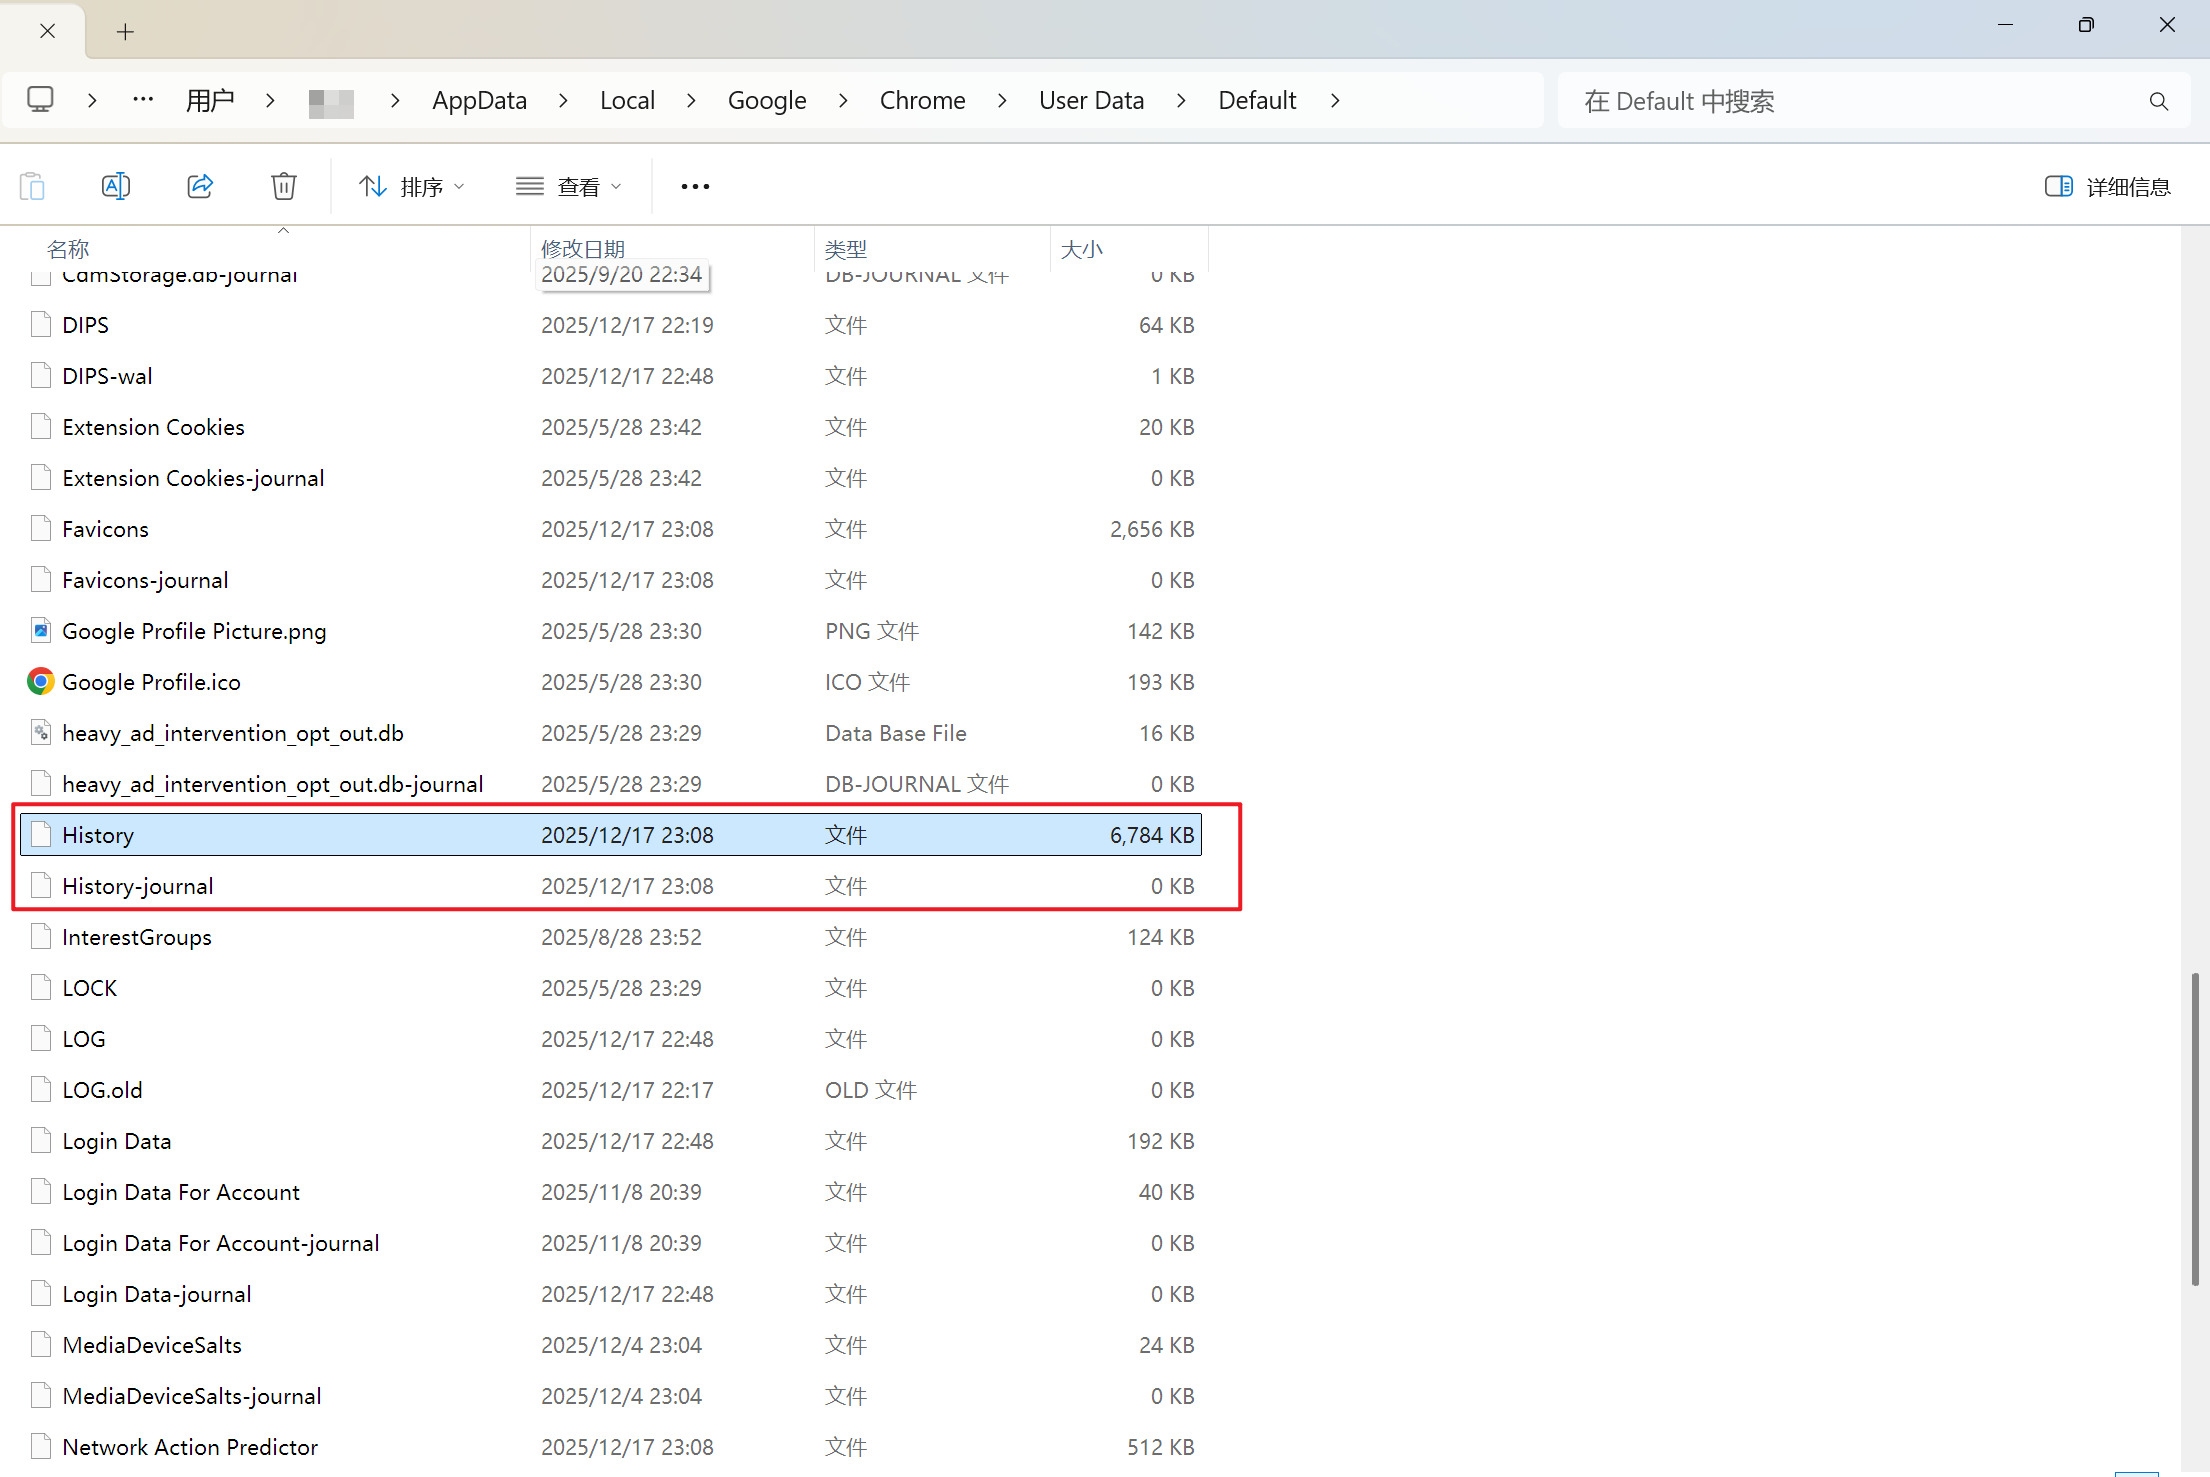Click the share icon in toolbar
The image size is (2210, 1477).
pos(200,186)
